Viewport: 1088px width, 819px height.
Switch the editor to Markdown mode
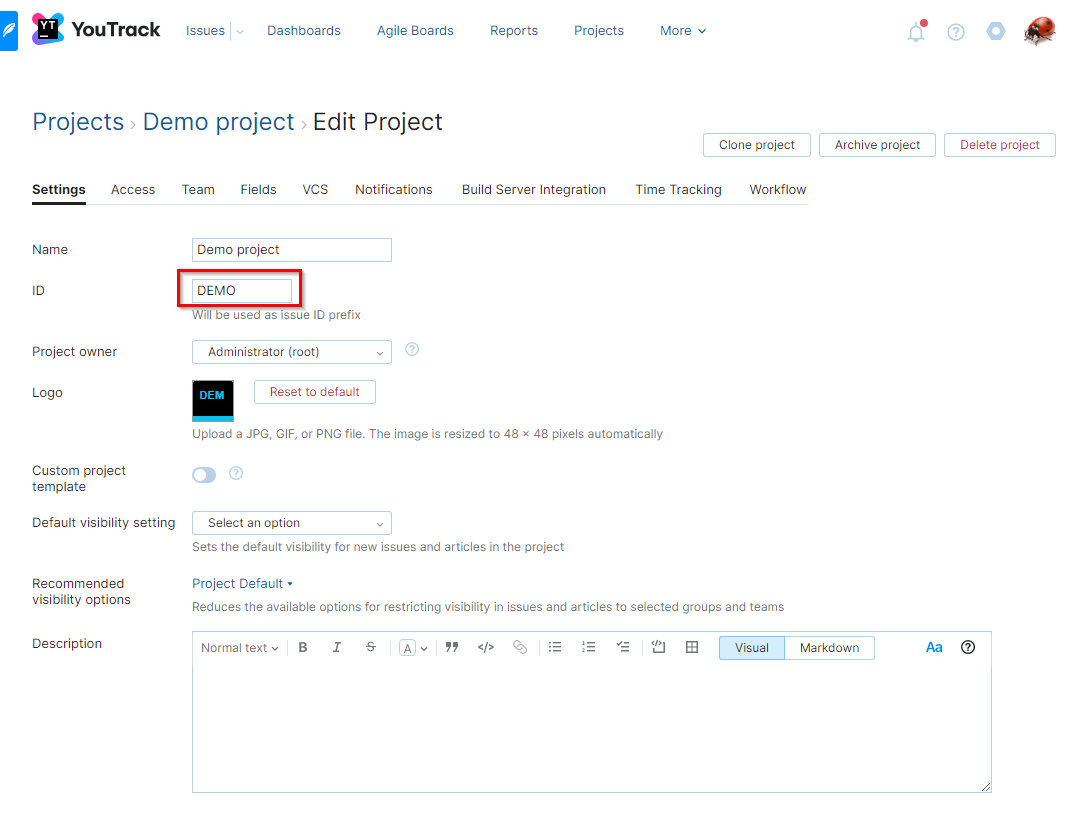click(829, 647)
